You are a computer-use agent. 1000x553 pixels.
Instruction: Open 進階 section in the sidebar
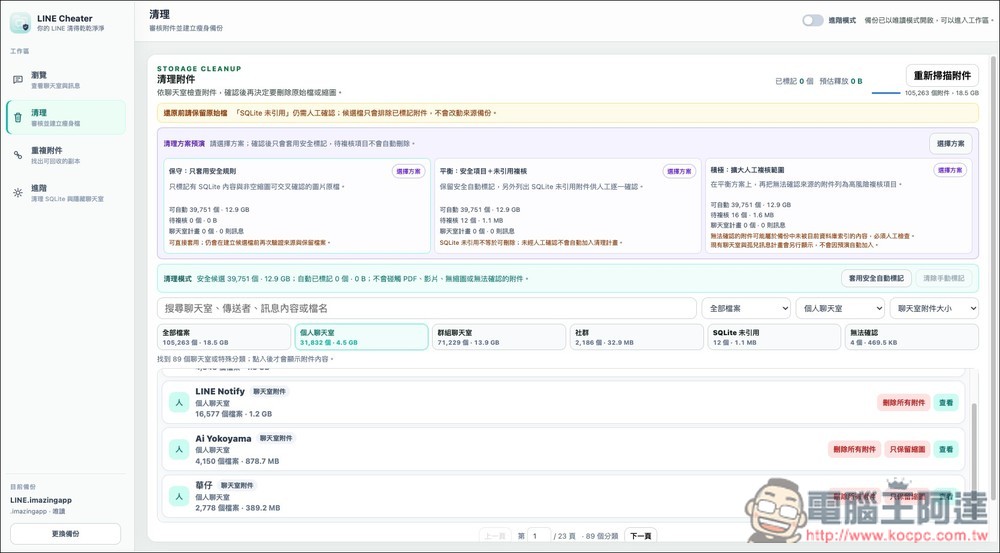tap(66, 193)
